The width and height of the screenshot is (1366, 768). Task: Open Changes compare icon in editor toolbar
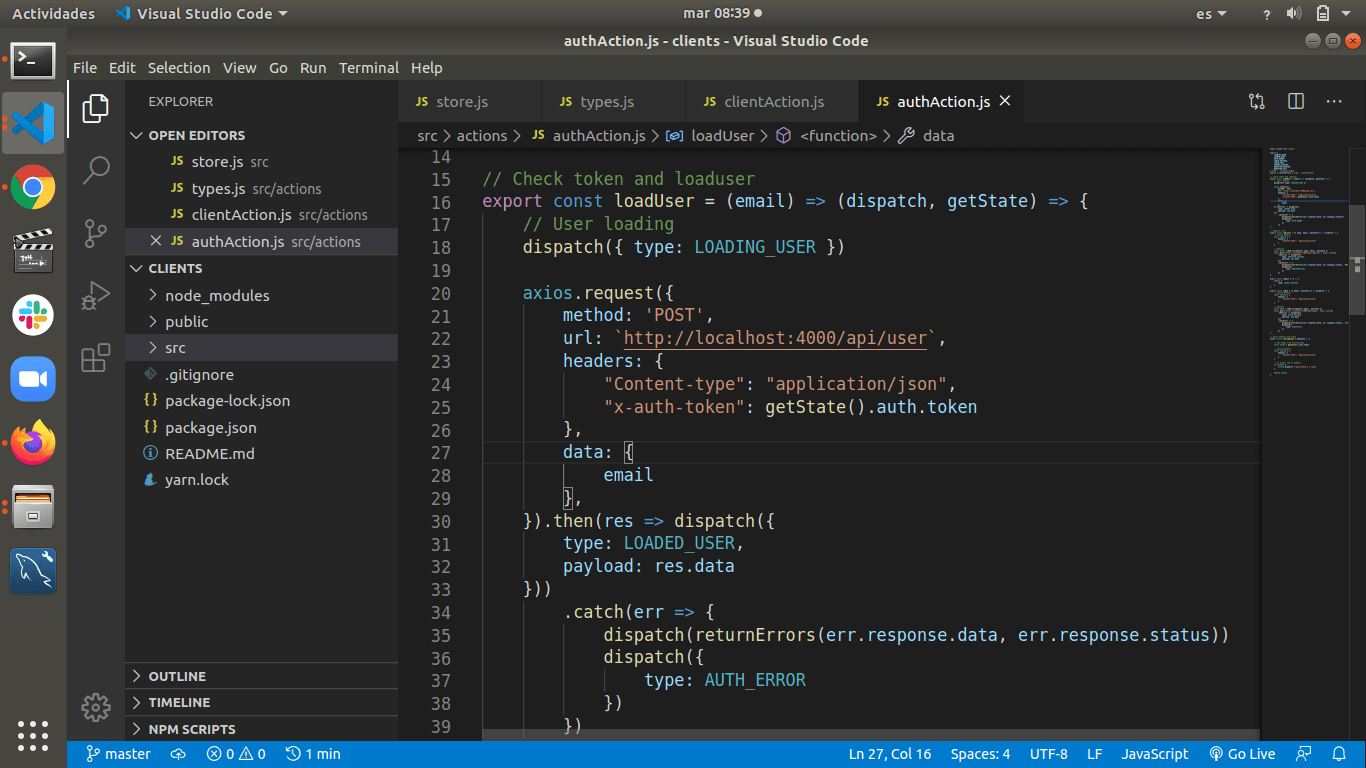click(x=1257, y=101)
